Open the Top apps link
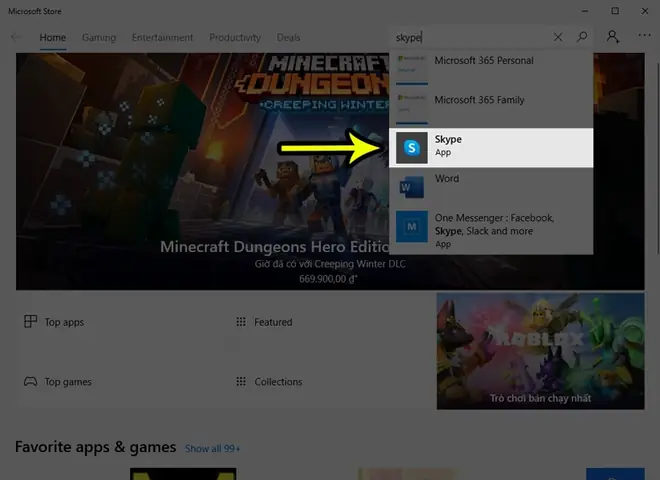660x480 pixels. click(64, 322)
